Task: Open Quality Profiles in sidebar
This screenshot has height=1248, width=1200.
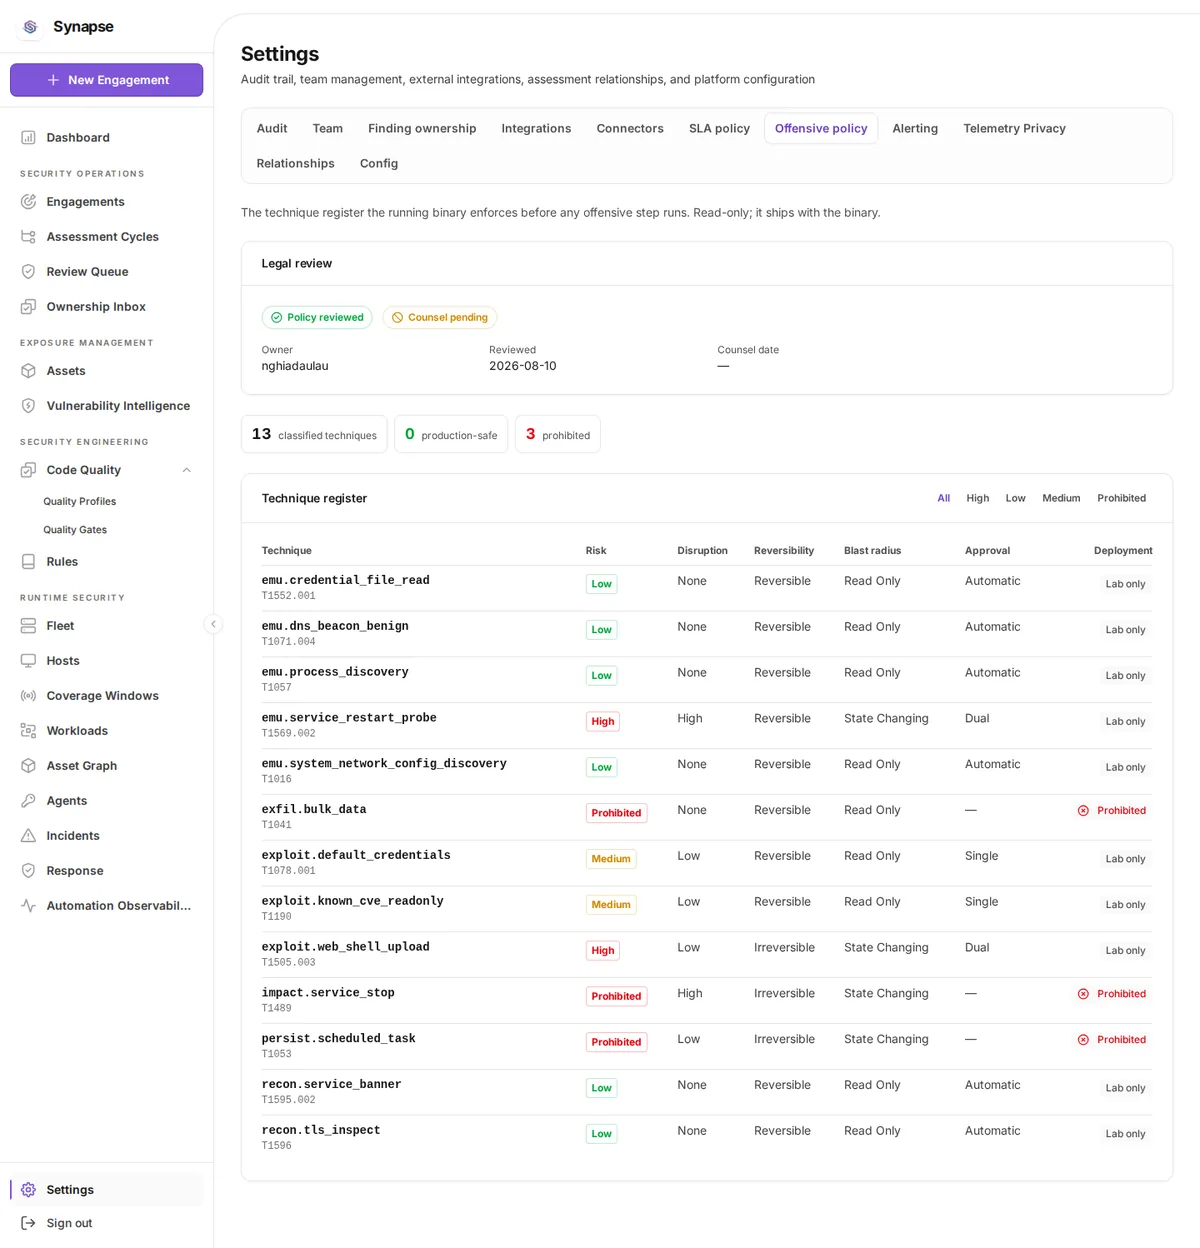Action: pos(80,502)
